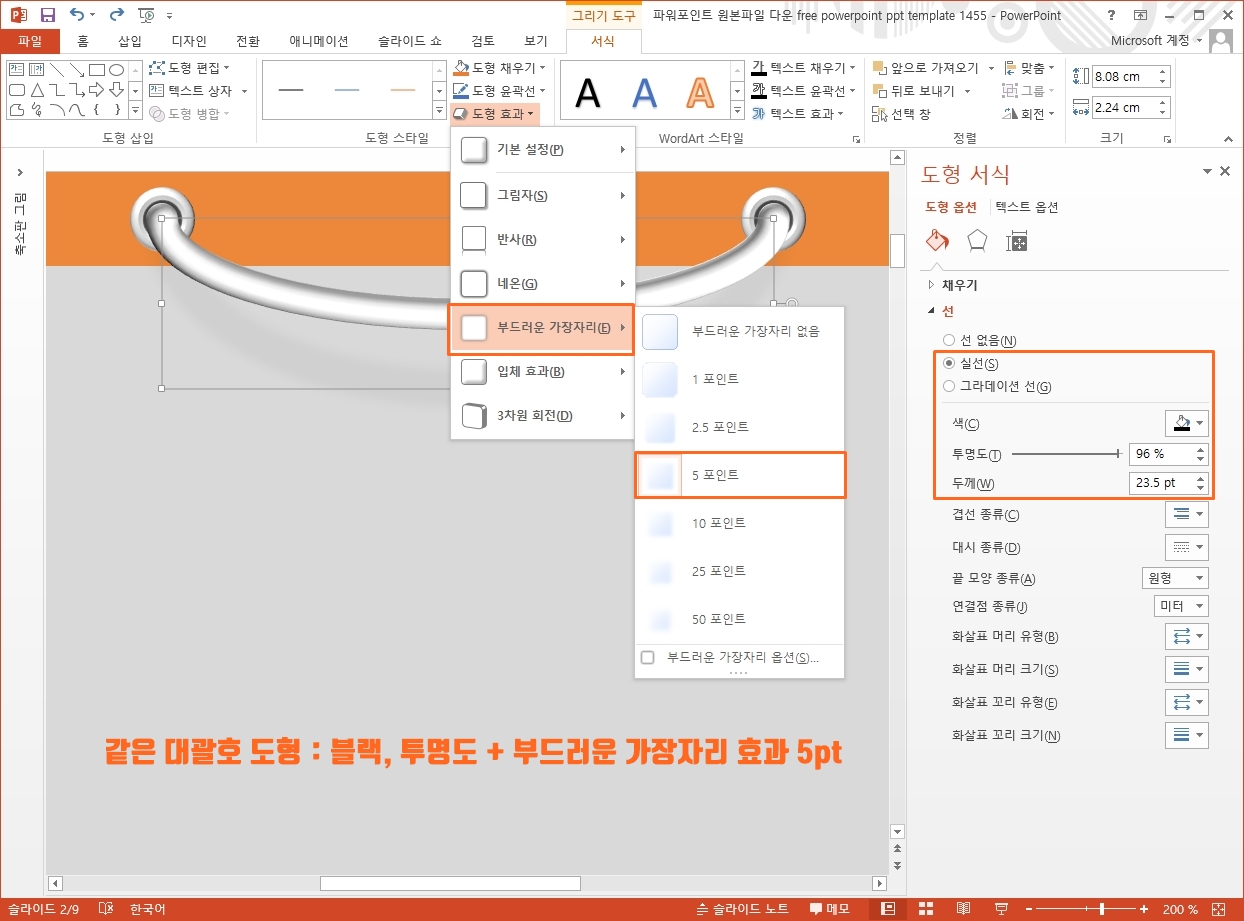Select the orange outlined A WordArt style
This screenshot has height=921, width=1244.
pos(701,93)
